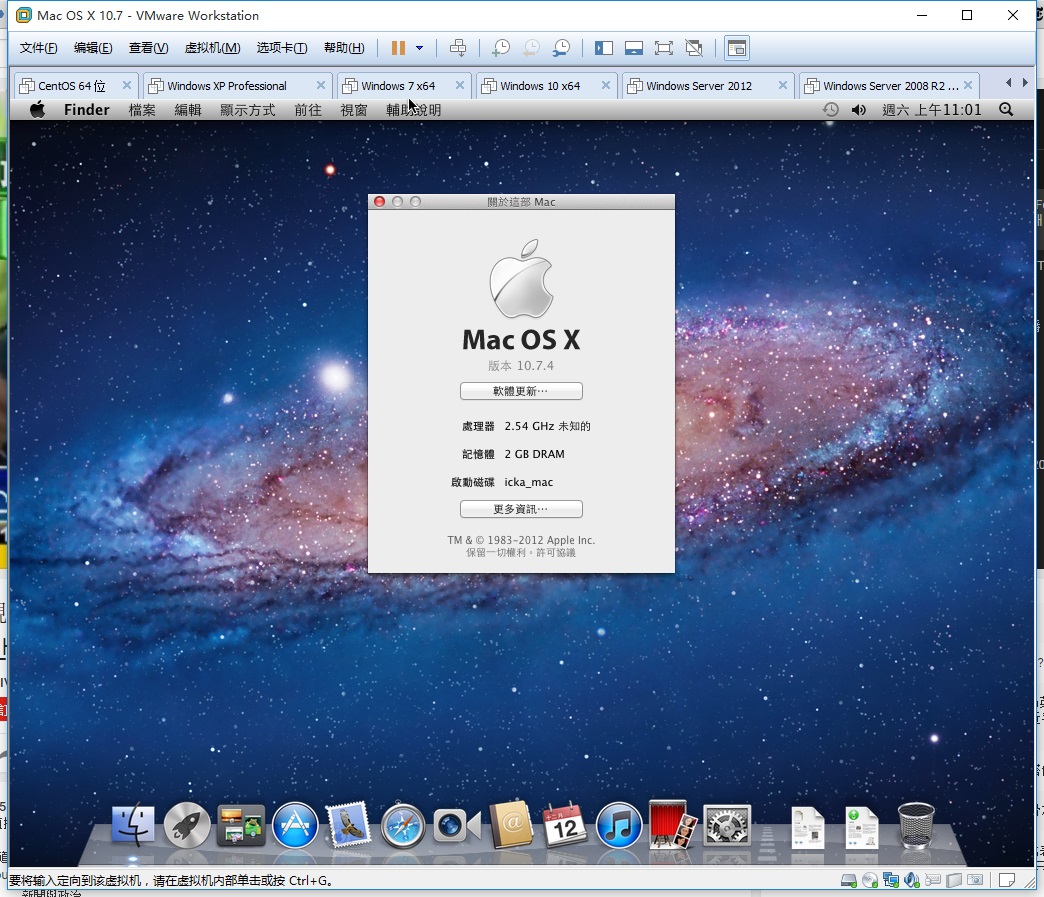The image size is (1044, 897).
Task: Open Launchpad from the dock
Action: click(187, 826)
